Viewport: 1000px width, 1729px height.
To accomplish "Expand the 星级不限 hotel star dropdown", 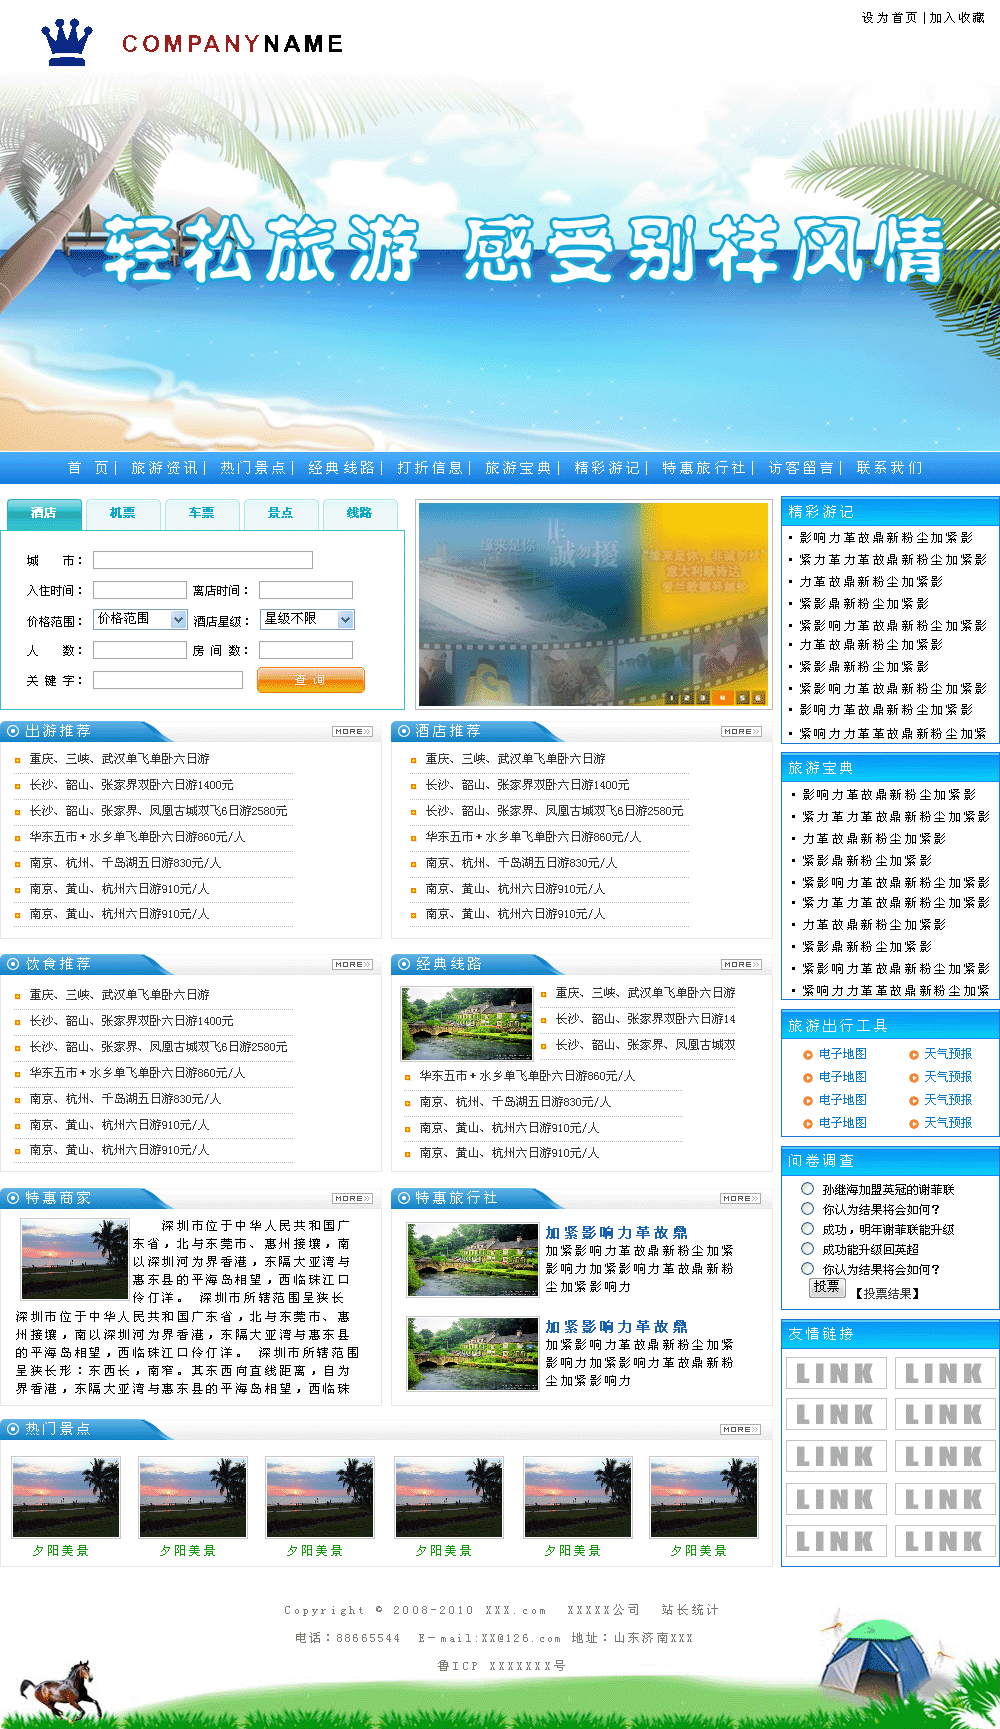I will coord(307,620).
